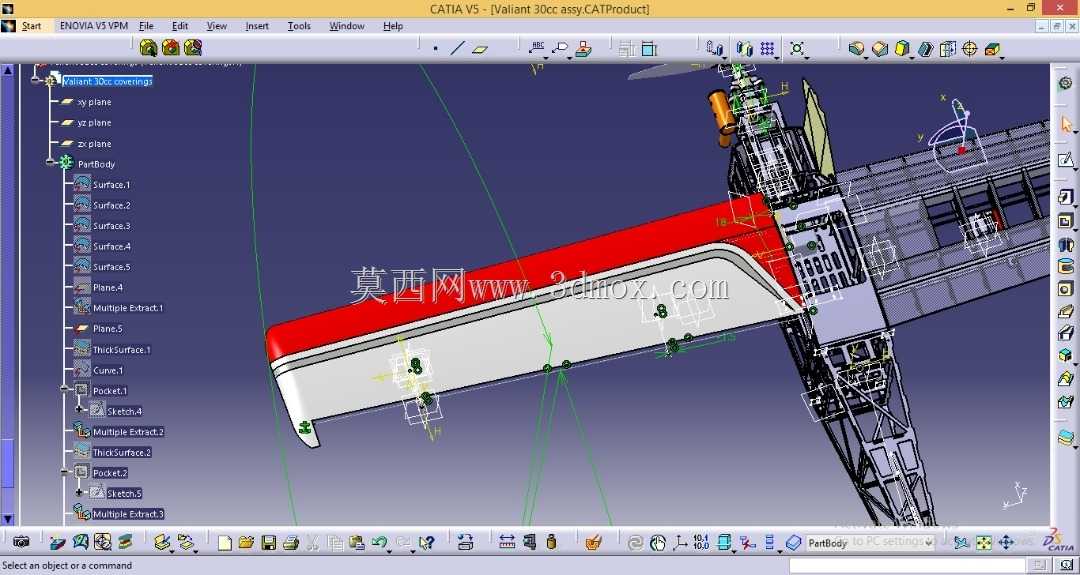
Task: Click the New document icon
Action: point(225,543)
